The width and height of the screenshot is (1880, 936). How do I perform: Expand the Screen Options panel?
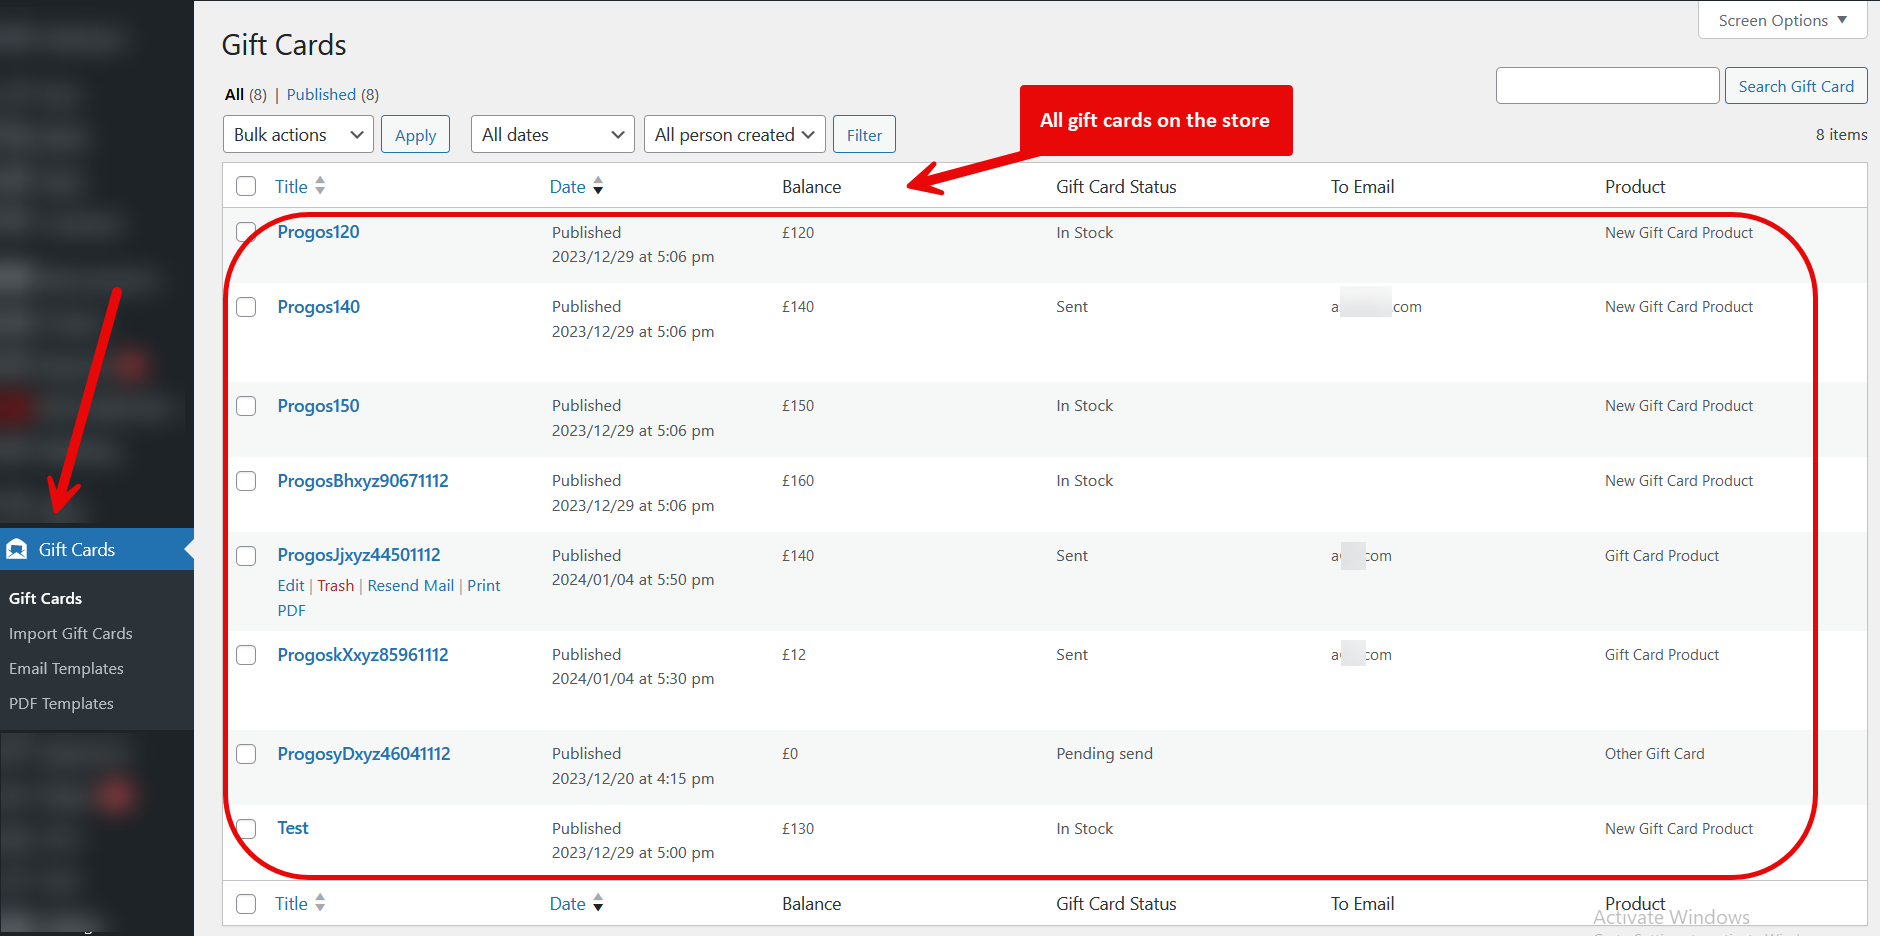(1782, 20)
